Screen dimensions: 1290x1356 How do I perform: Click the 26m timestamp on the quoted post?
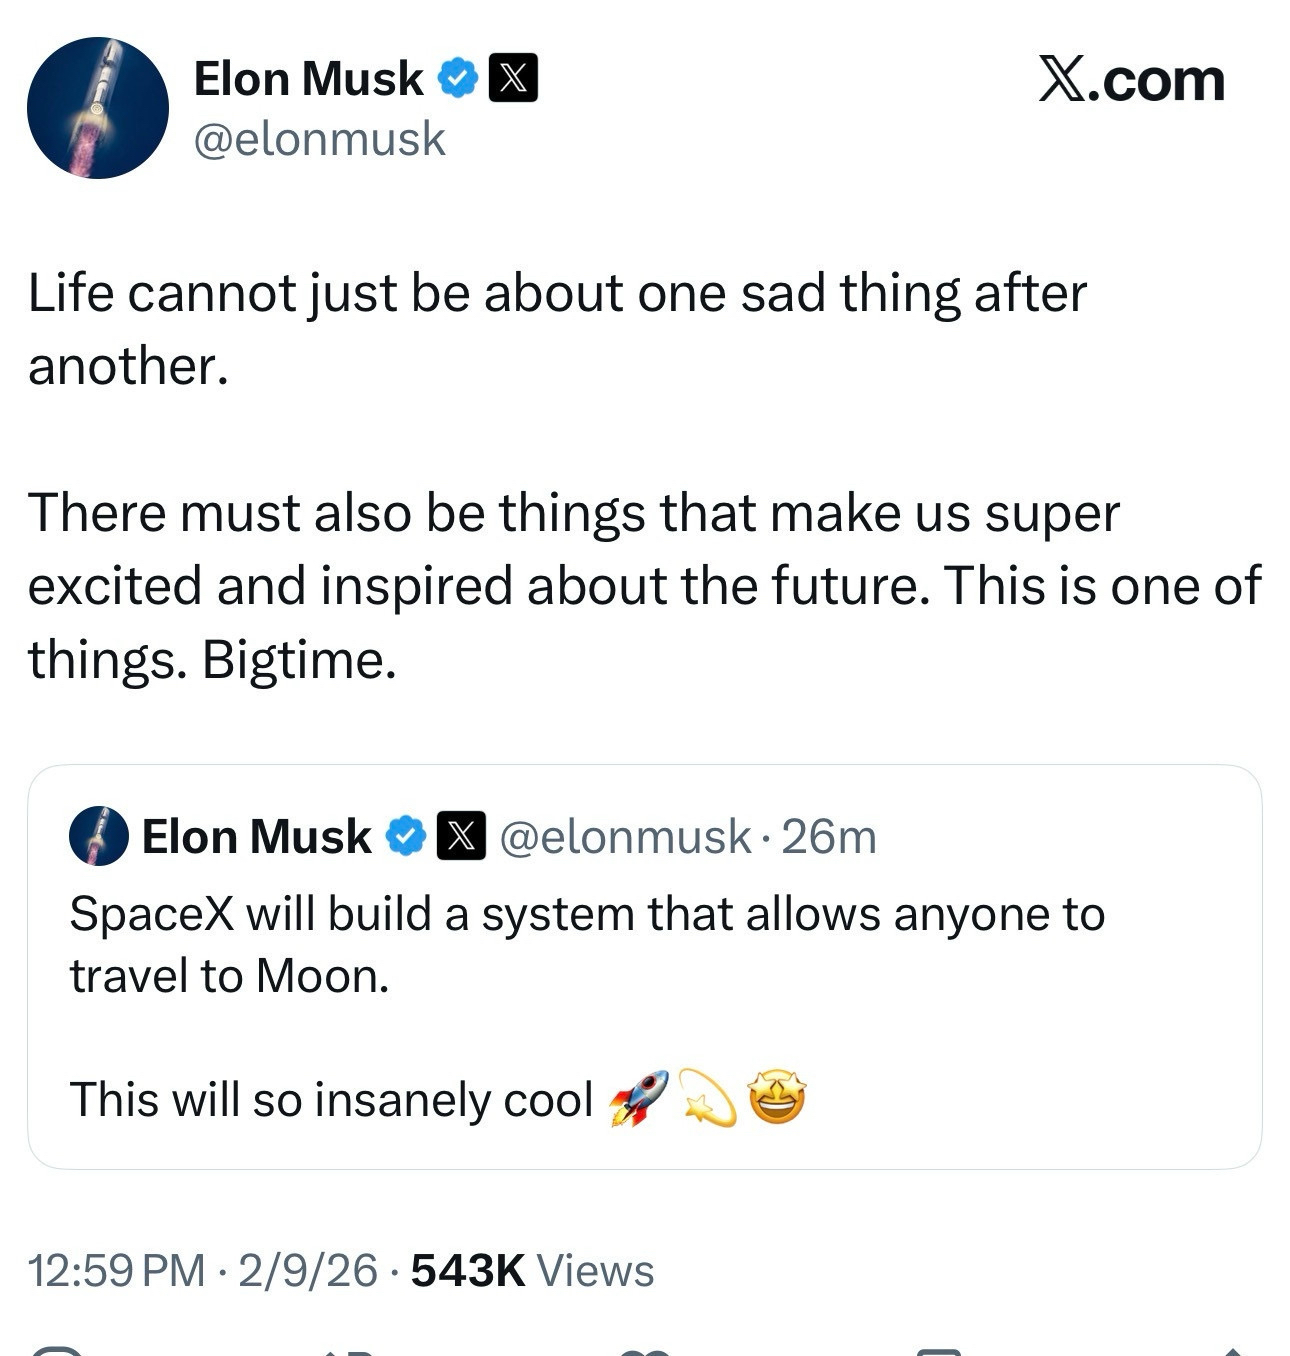coord(829,836)
